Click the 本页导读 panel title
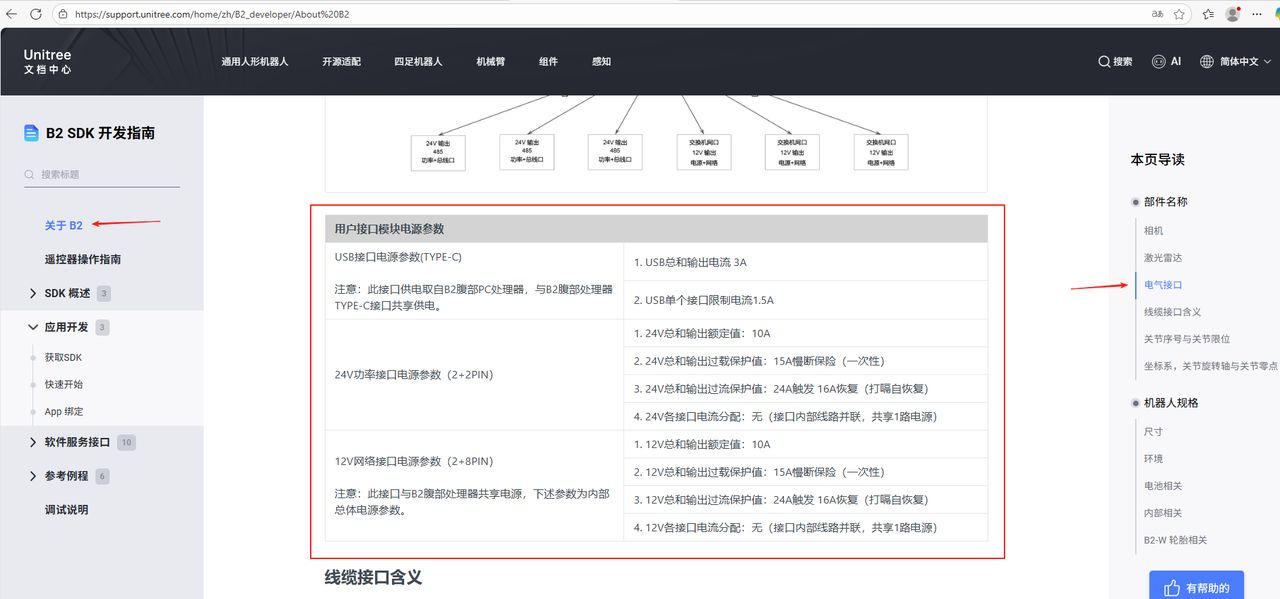The image size is (1280, 599). click(x=1158, y=160)
